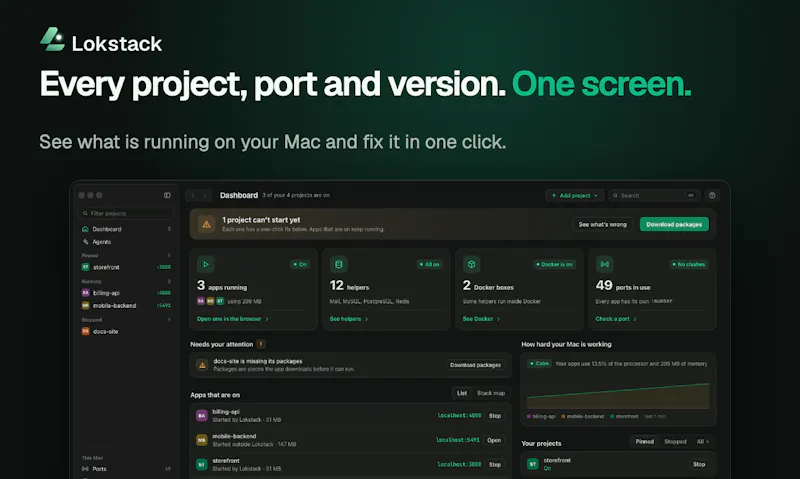800x479 pixels.
Task: Select storefront project in sidebar
Action: coord(127,267)
